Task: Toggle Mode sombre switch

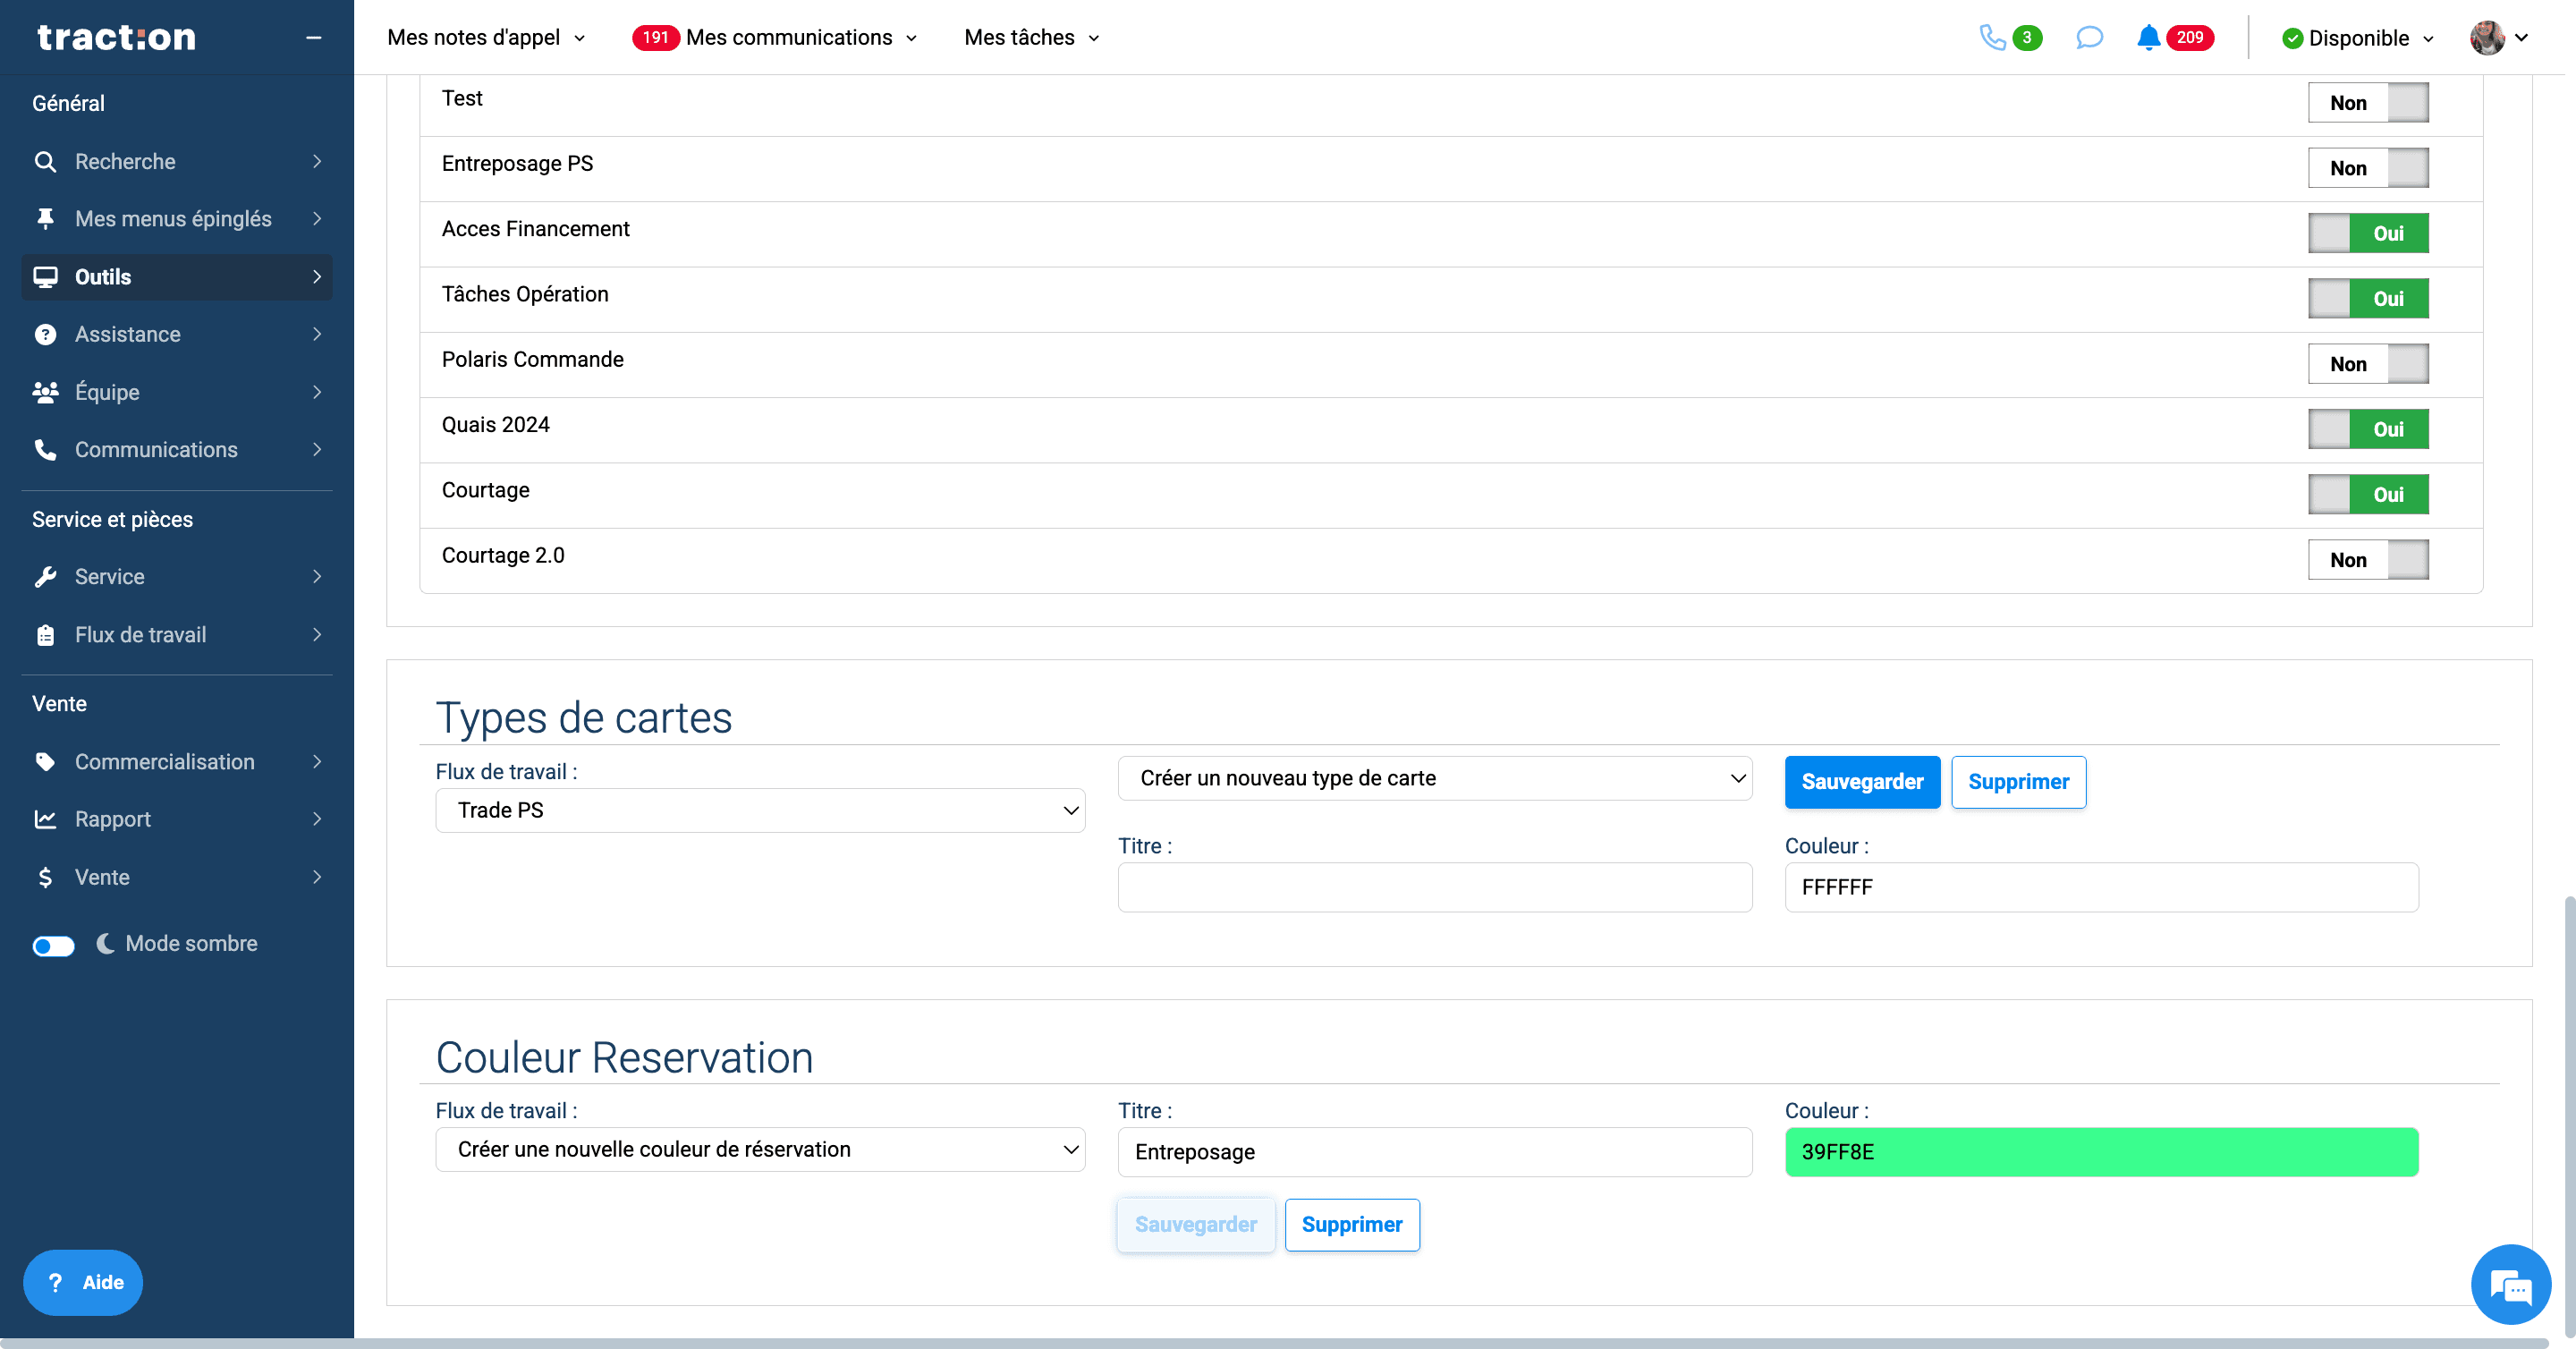Action: [53, 945]
